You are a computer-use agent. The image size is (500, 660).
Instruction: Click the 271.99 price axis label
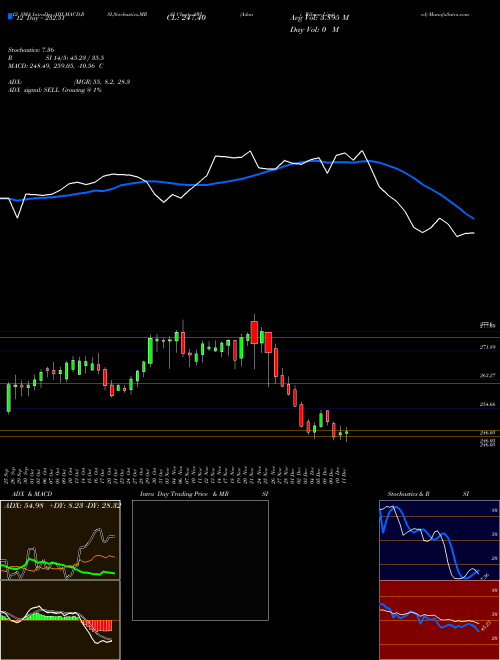(487, 347)
